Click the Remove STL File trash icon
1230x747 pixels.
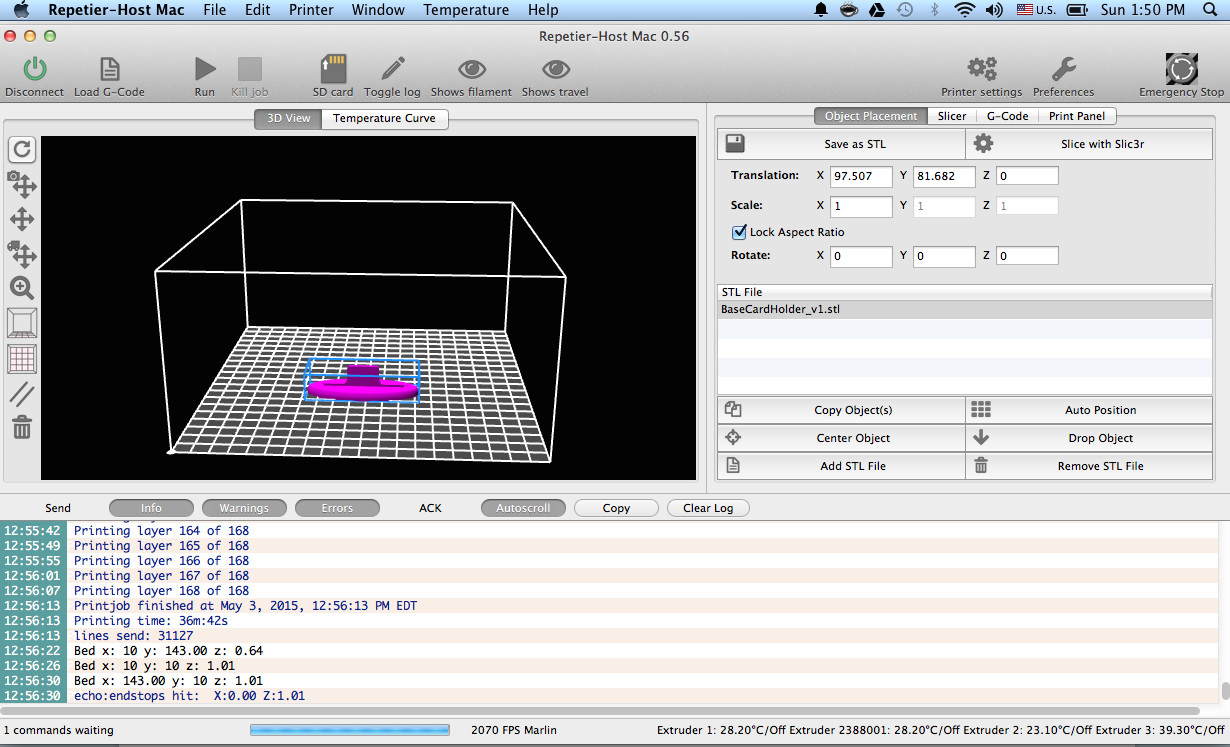[x=981, y=466]
